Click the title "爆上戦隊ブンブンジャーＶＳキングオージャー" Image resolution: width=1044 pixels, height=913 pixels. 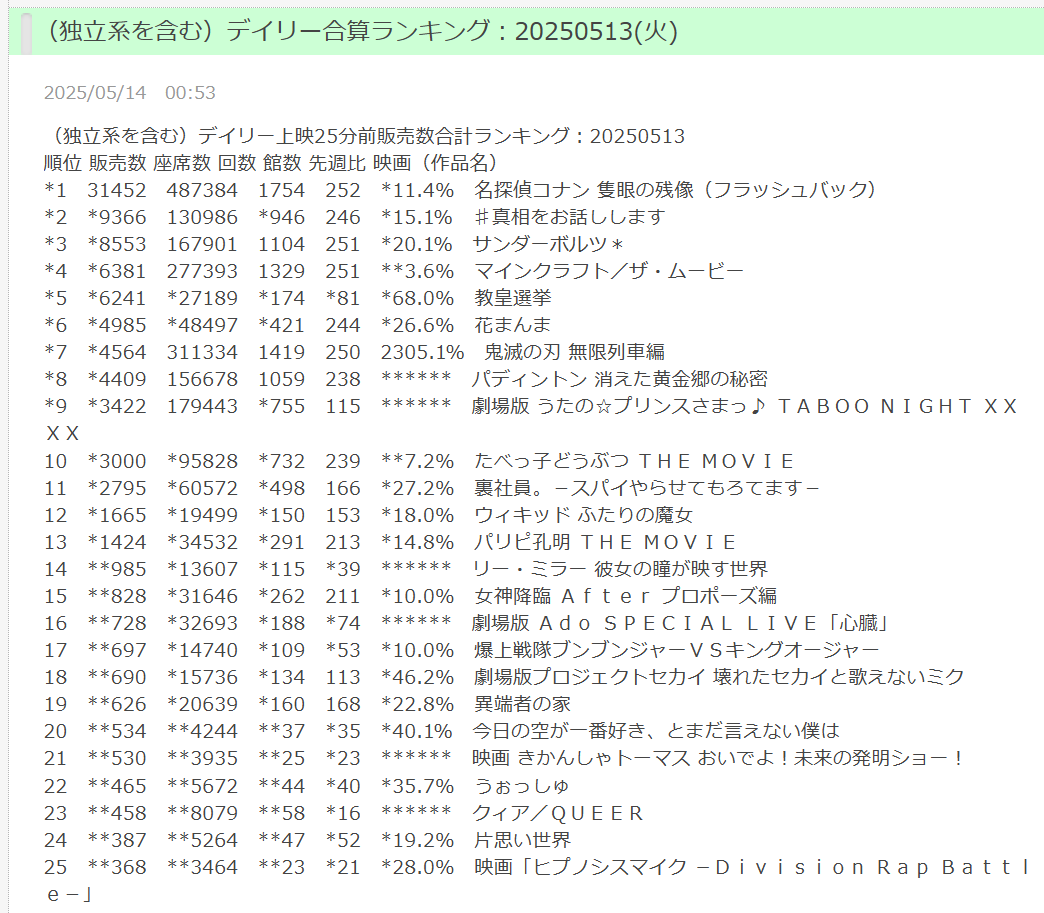tap(676, 650)
